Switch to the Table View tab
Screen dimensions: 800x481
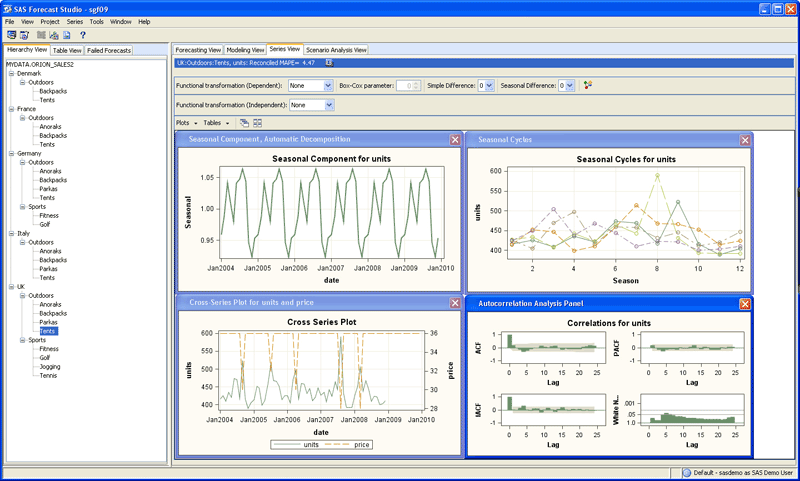[67, 50]
